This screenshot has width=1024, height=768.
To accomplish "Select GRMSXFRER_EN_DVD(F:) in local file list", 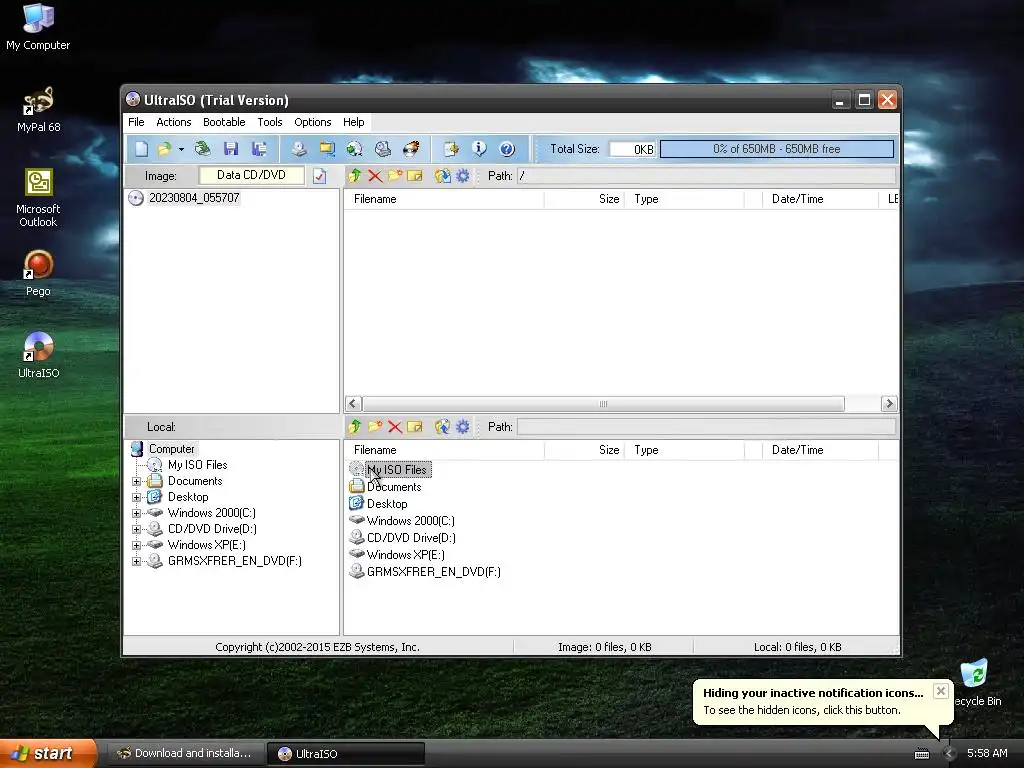I will tap(434, 571).
